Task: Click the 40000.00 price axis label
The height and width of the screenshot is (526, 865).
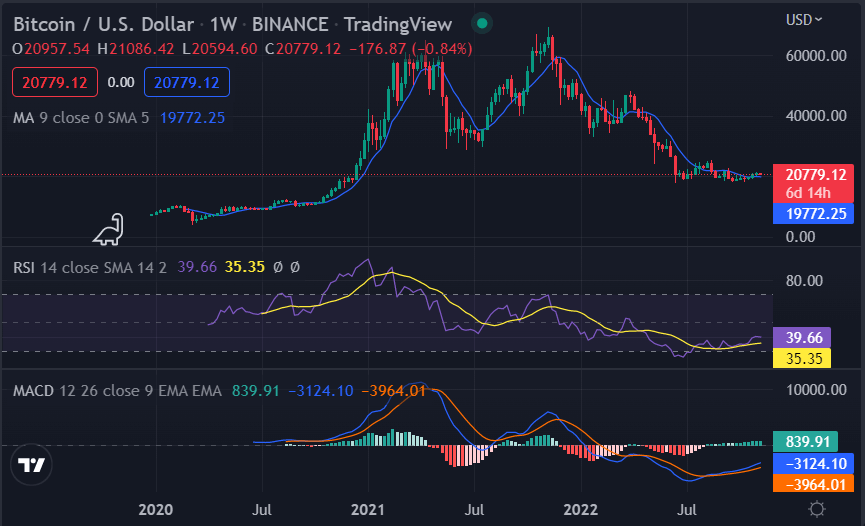Action: coord(816,116)
